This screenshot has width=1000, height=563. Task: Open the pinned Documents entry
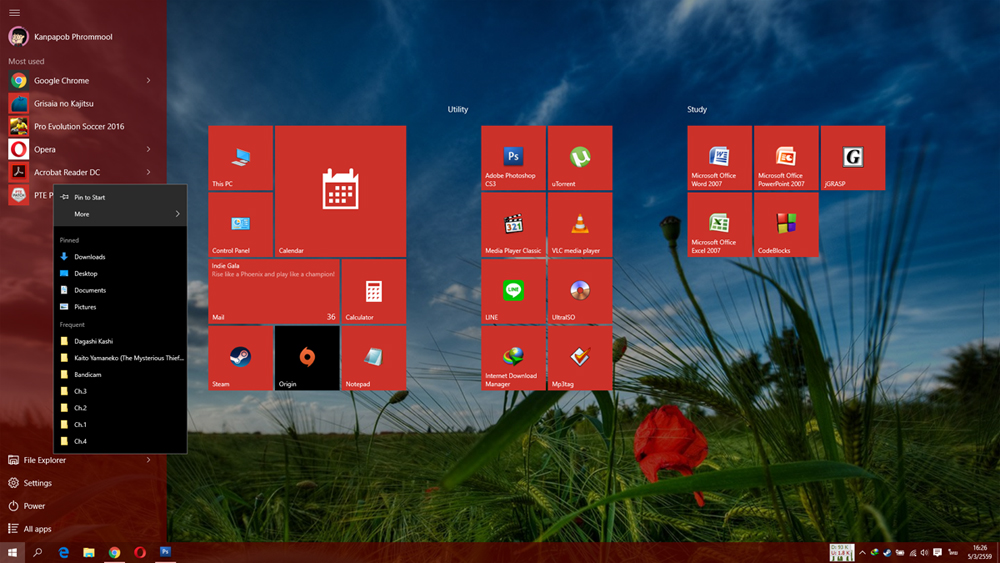pyautogui.click(x=121, y=290)
